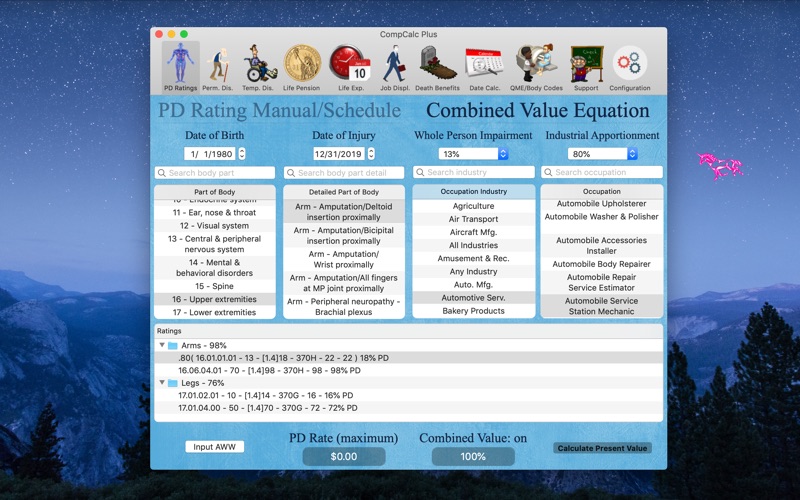
Task: Select the Agriculture industry
Action: pos(473,206)
